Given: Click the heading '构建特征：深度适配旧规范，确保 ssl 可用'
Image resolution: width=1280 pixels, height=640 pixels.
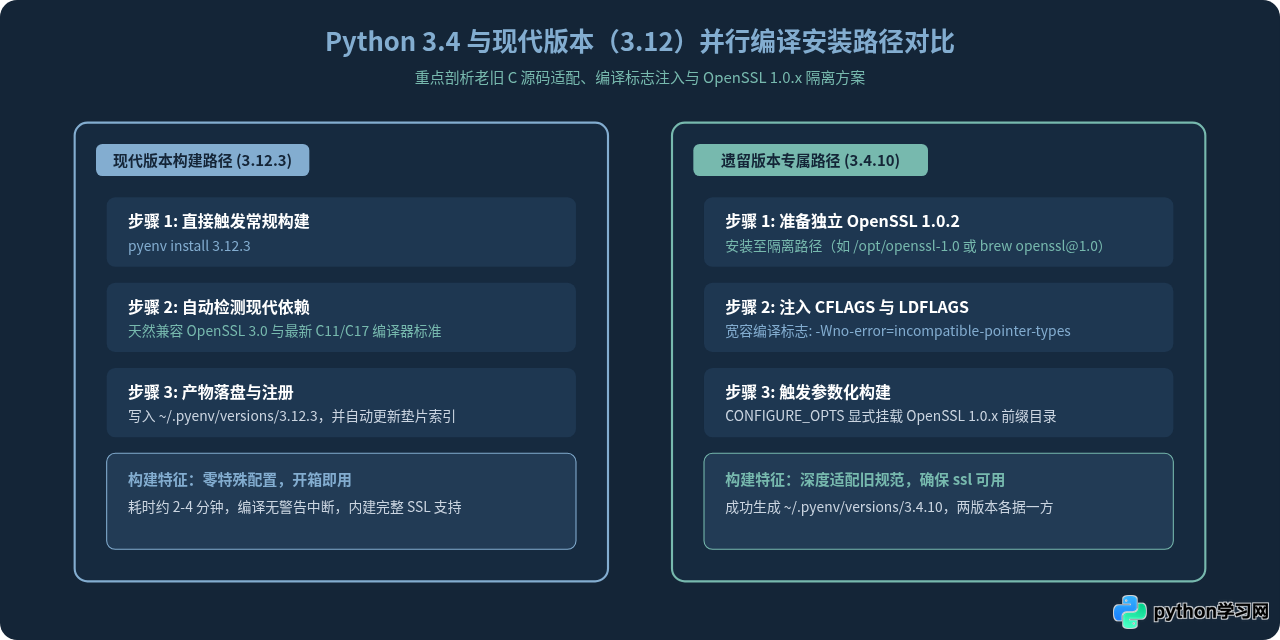Looking at the screenshot, I should 865,480.
